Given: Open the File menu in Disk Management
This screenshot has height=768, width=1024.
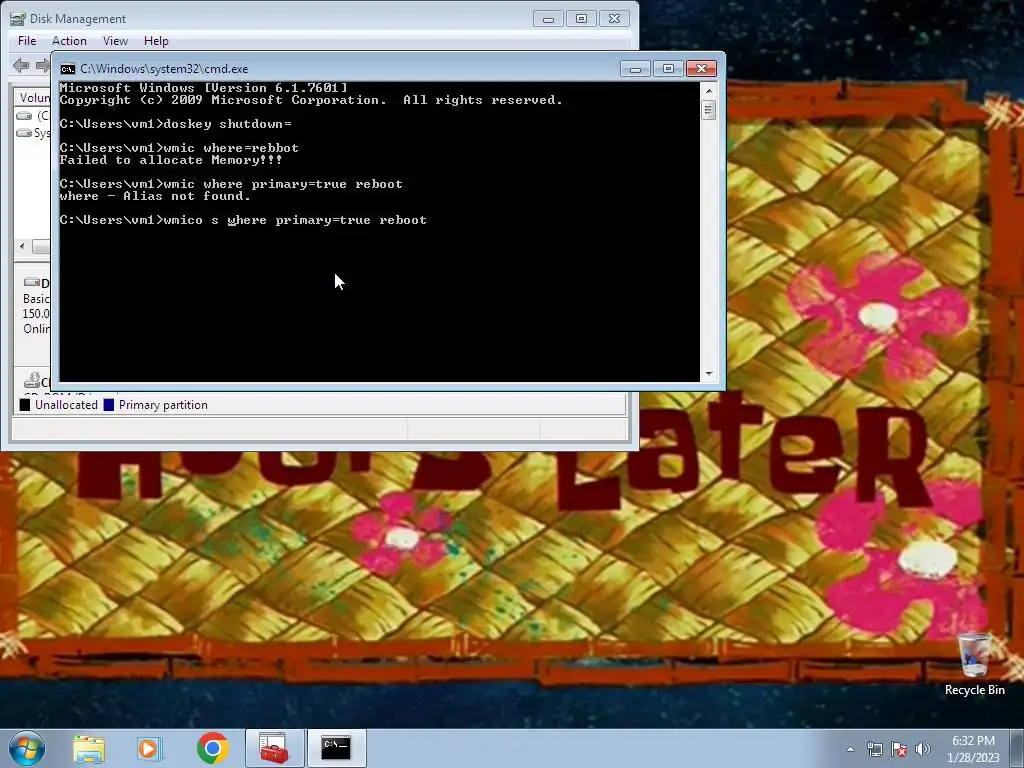Looking at the screenshot, I should coord(27,40).
